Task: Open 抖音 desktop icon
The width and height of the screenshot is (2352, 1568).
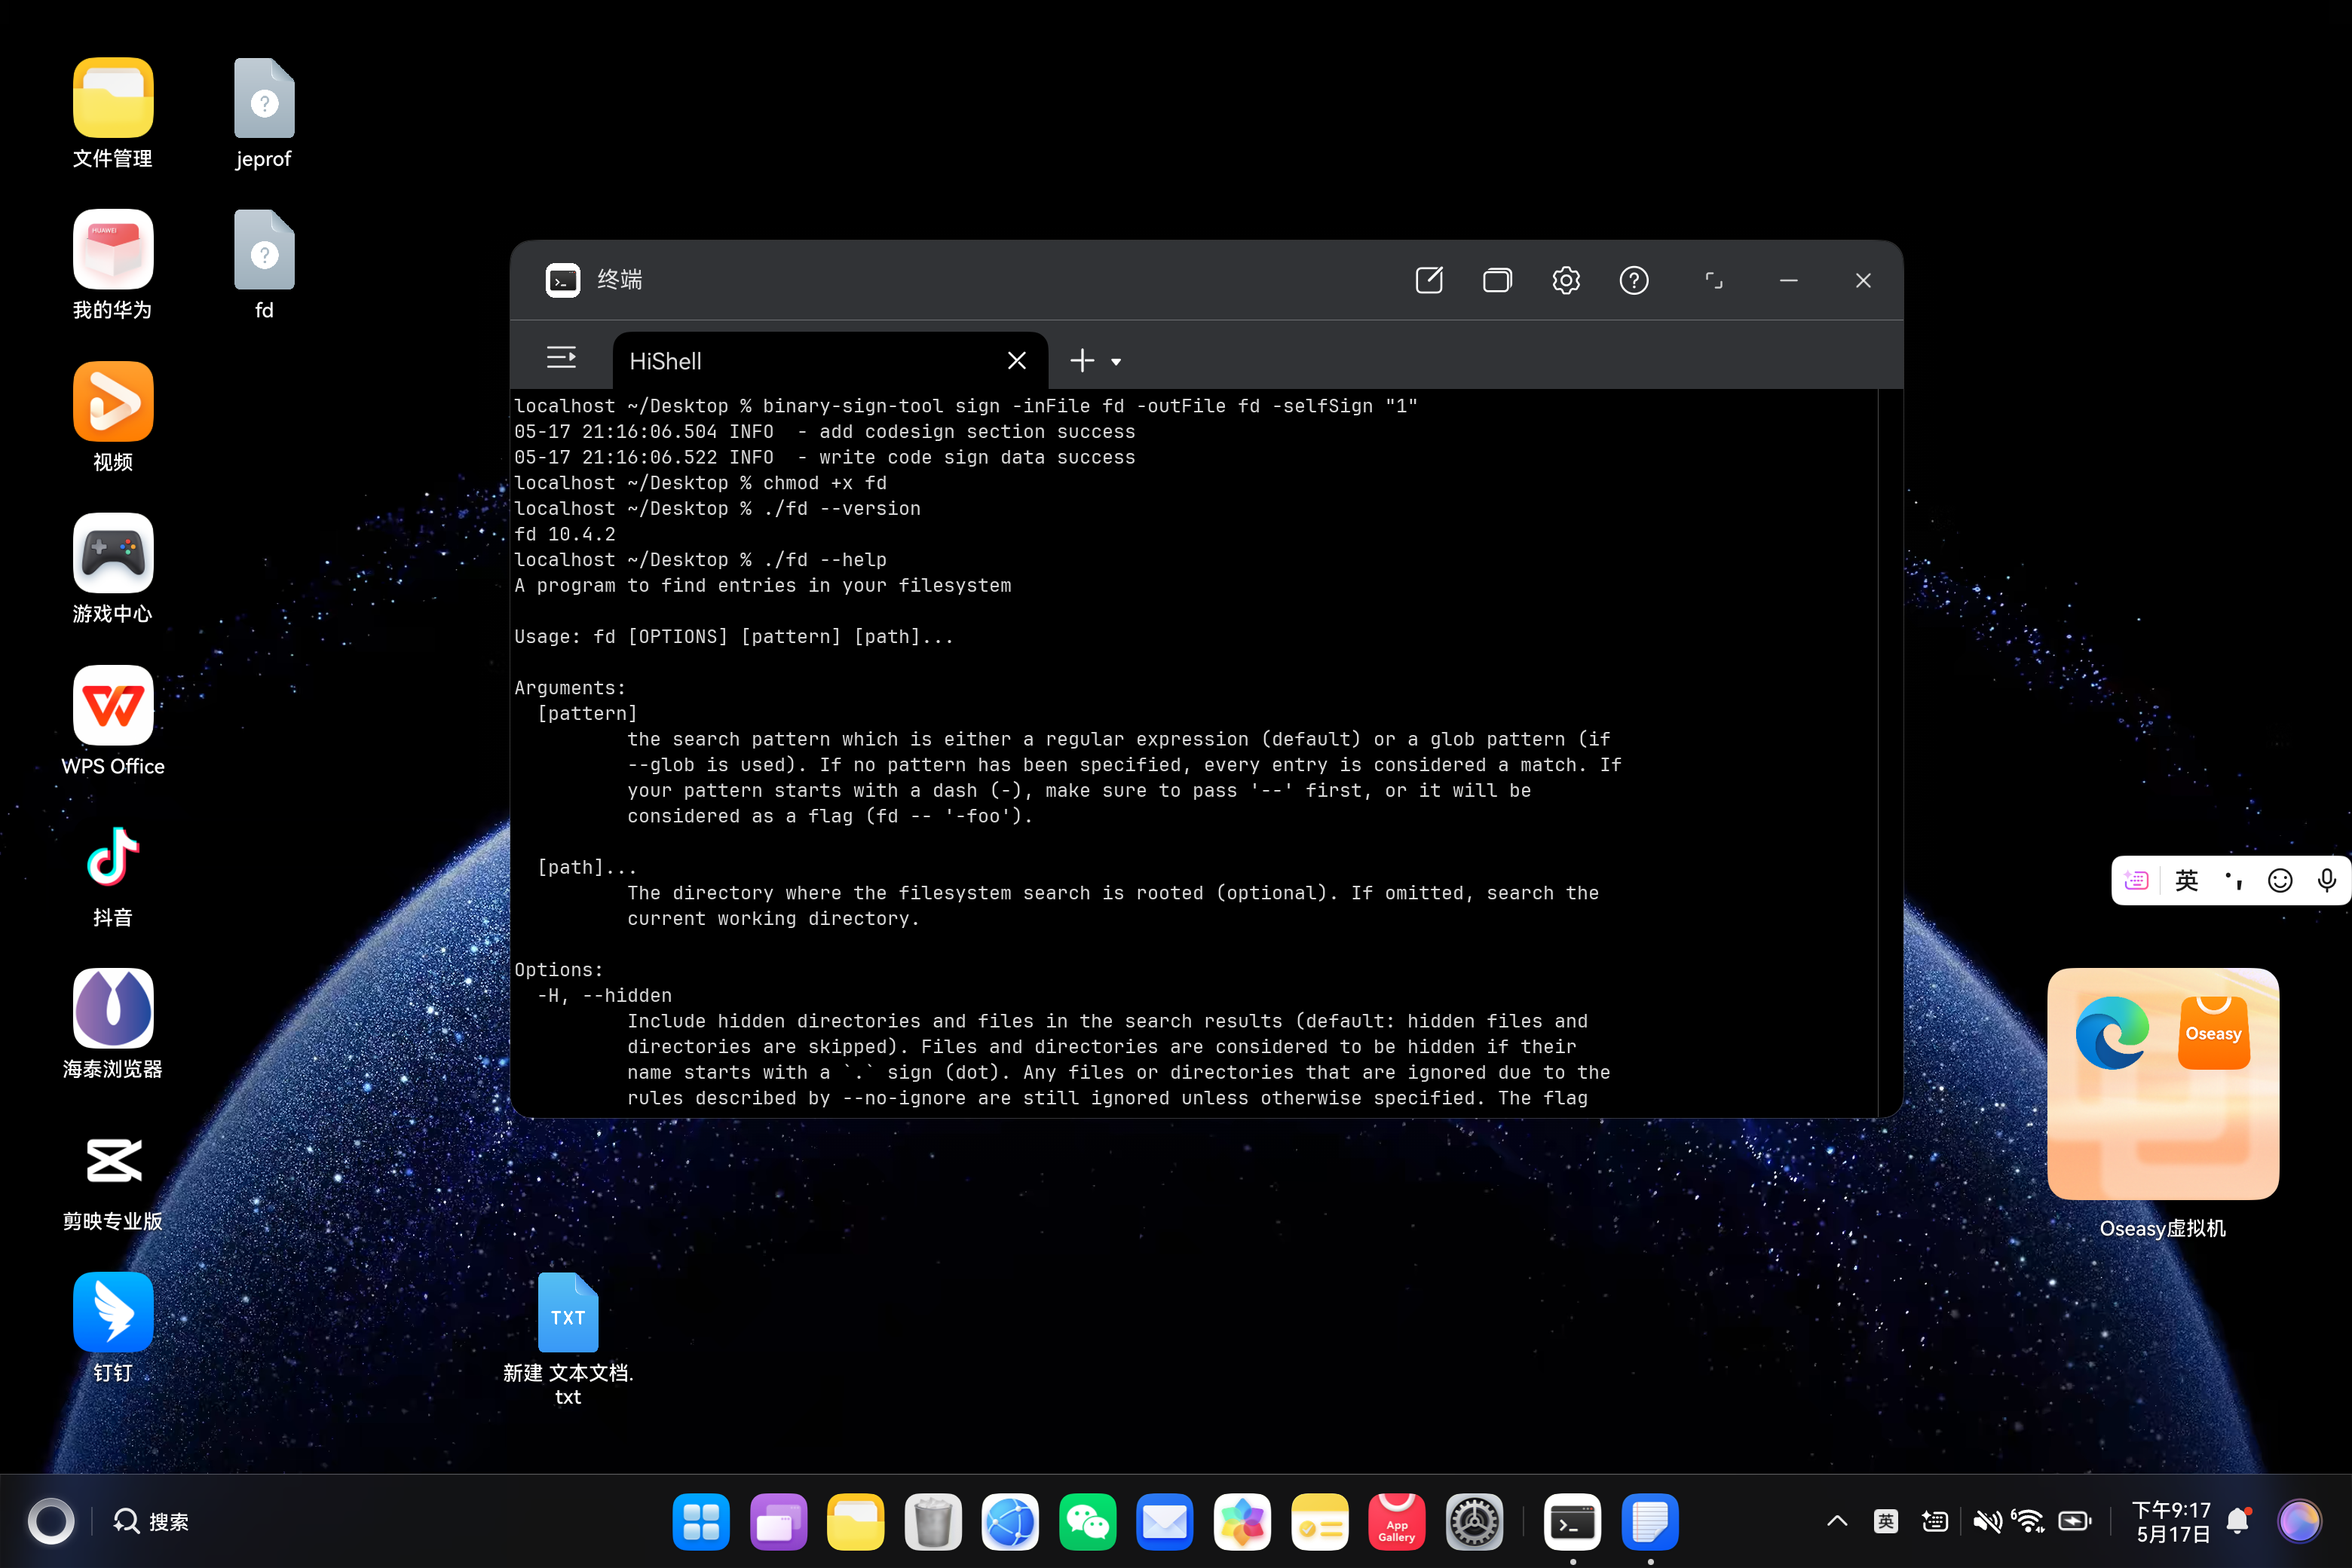Action: [113, 873]
